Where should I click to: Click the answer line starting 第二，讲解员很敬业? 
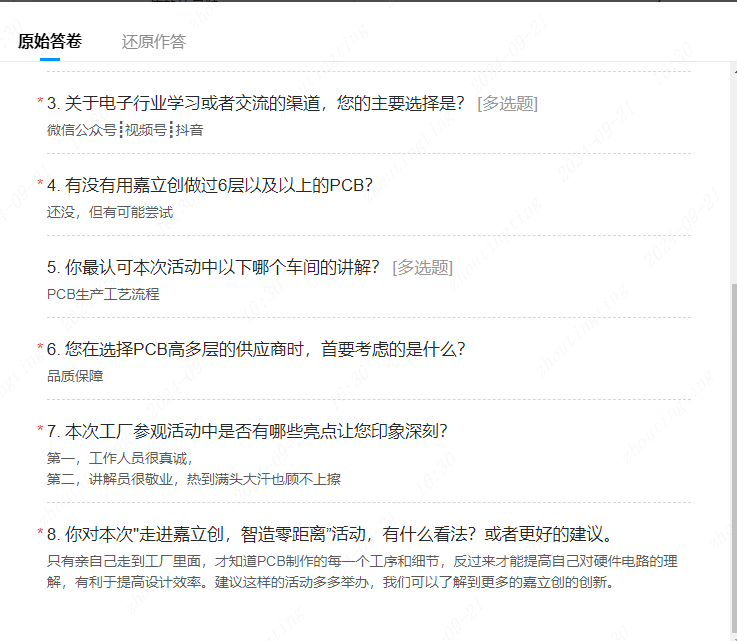[193, 479]
